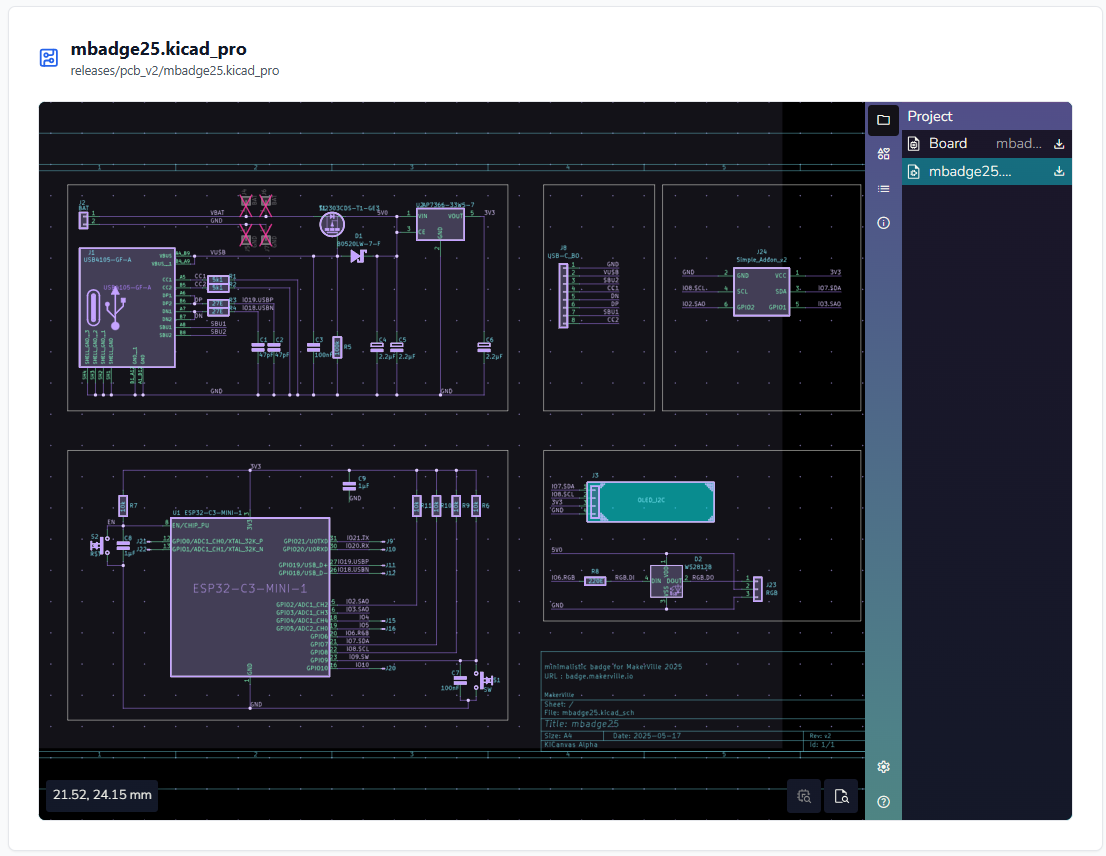Viewport: 1106px width, 856px height.
Task: Click zoom to page button
Action: click(x=841, y=796)
